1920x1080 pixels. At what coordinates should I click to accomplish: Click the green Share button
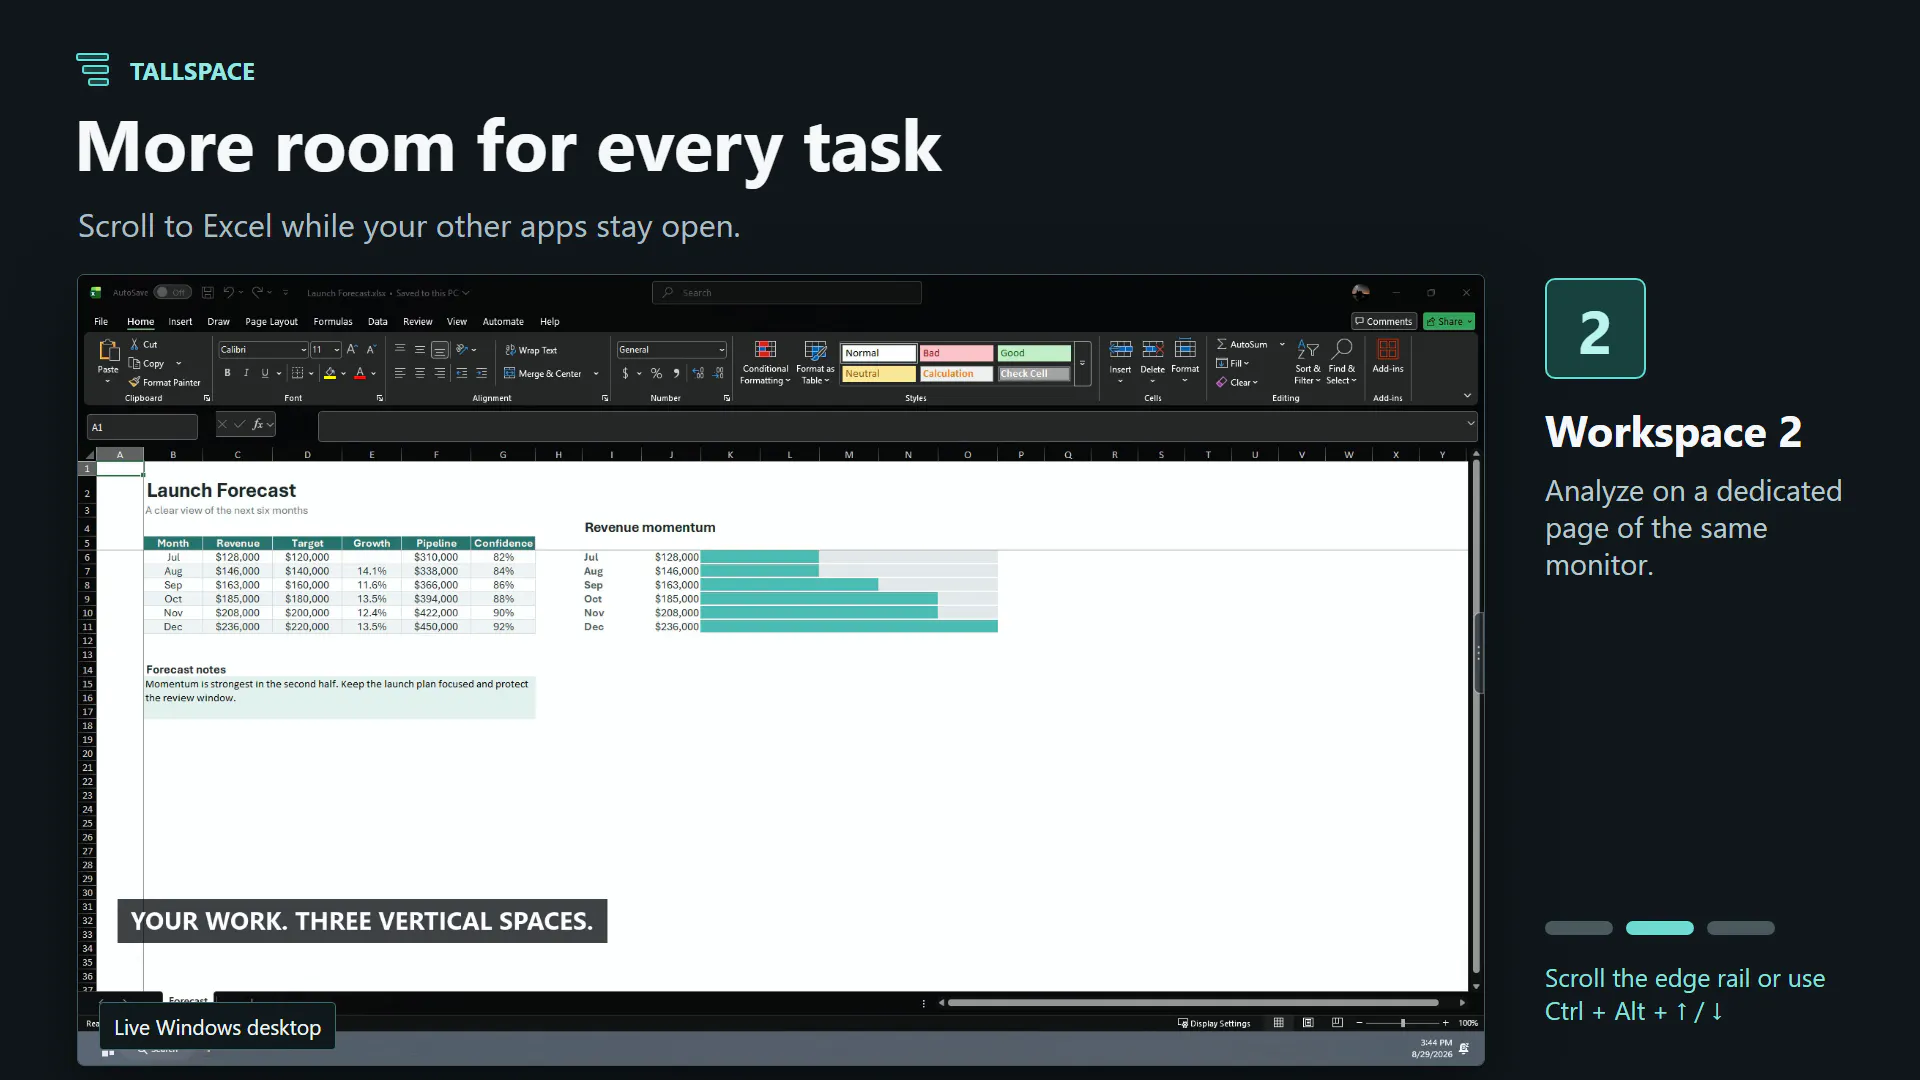click(x=1449, y=321)
